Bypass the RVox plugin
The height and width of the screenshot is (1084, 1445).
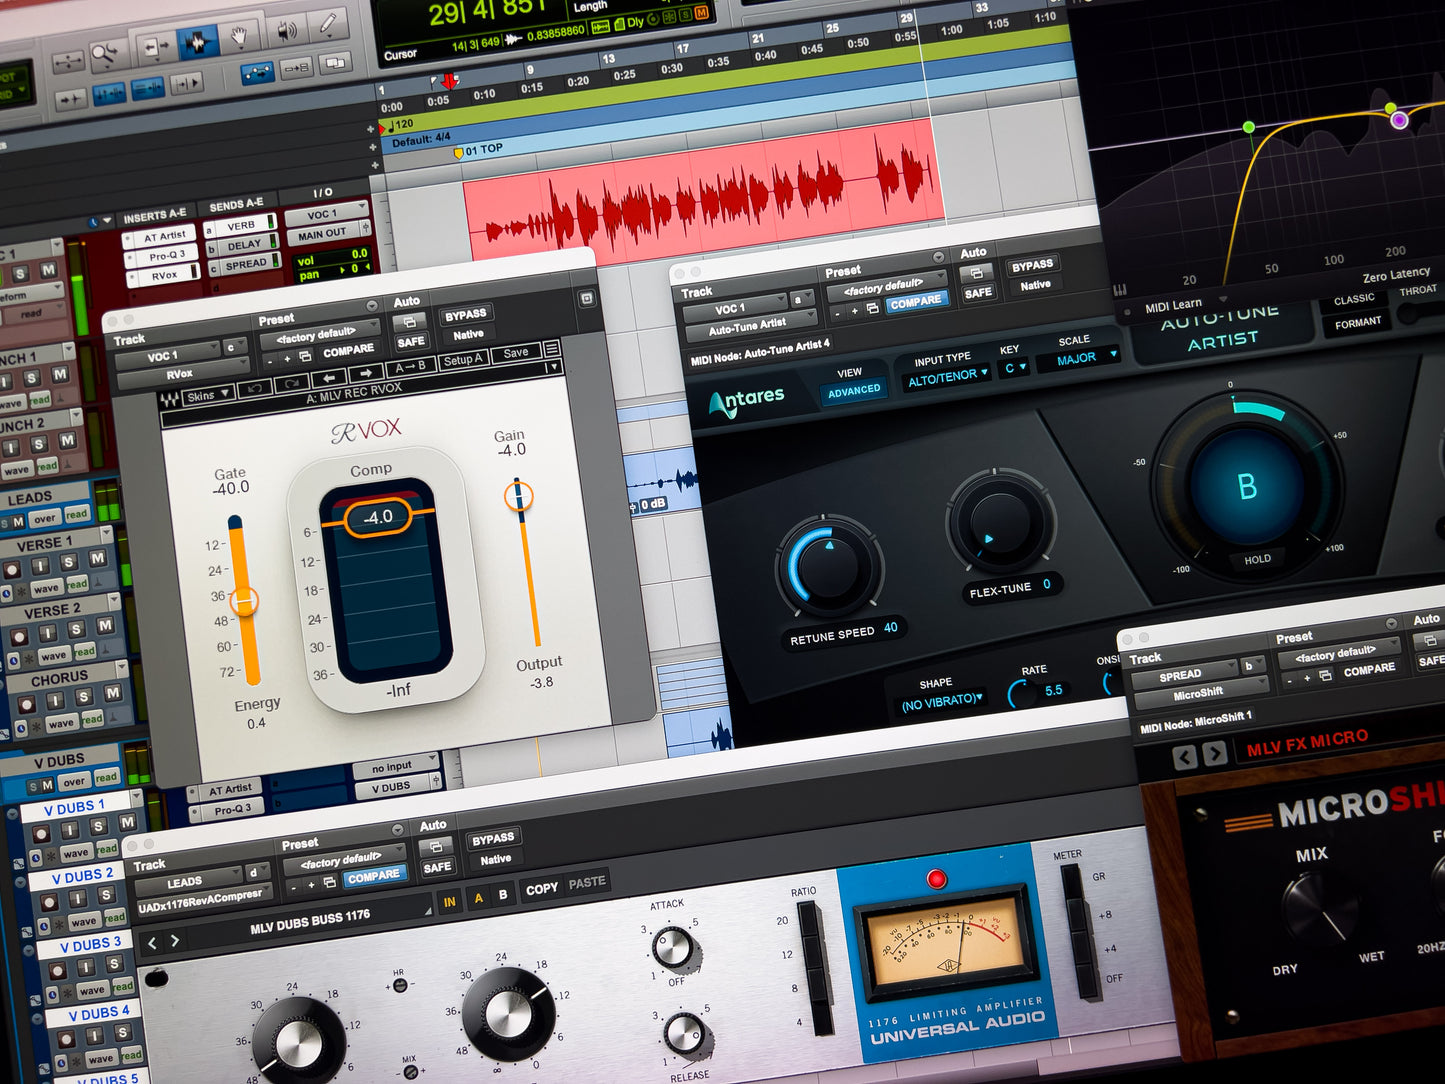pyautogui.click(x=466, y=315)
